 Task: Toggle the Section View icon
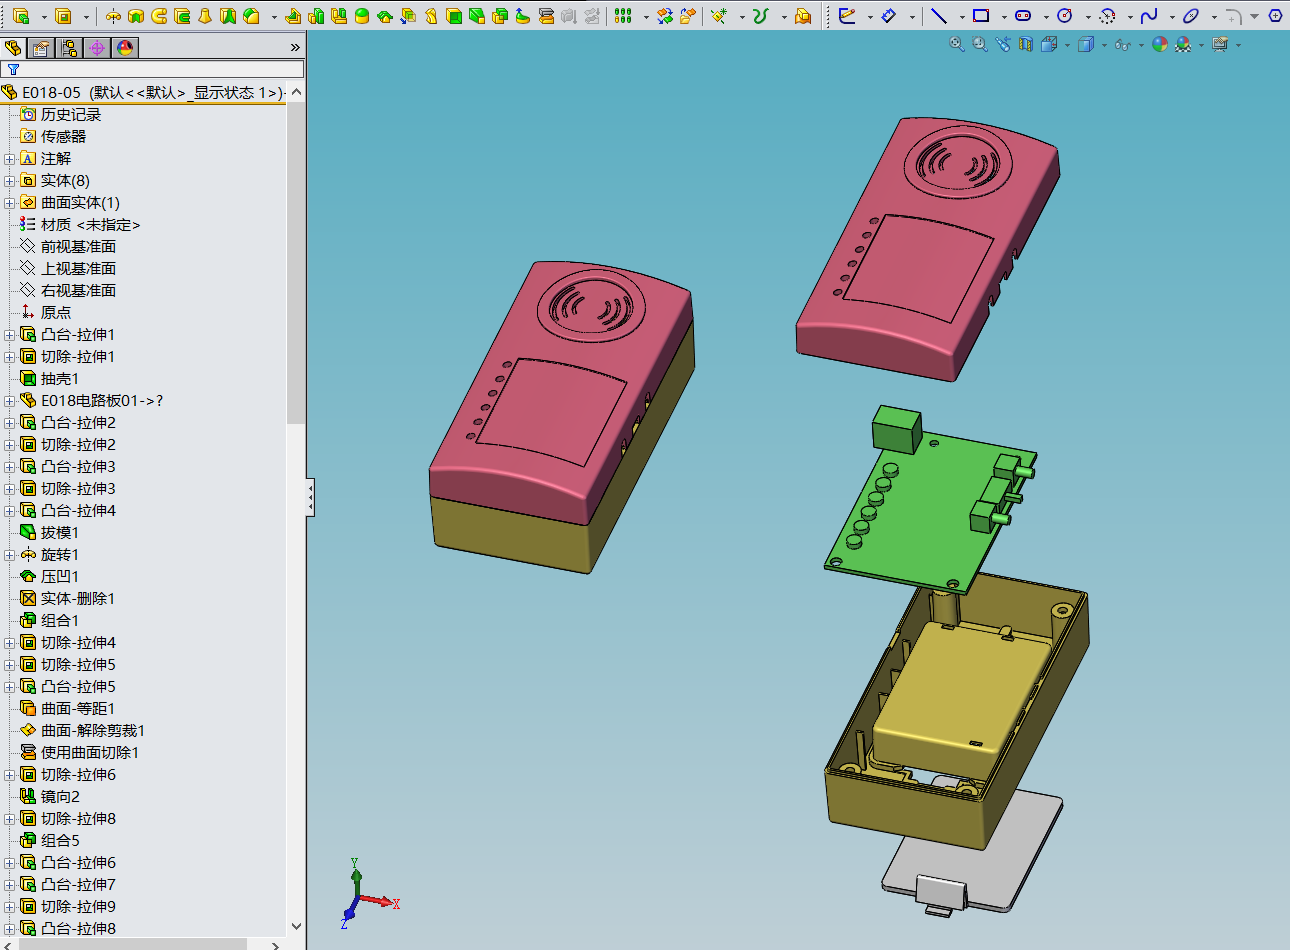click(1026, 44)
